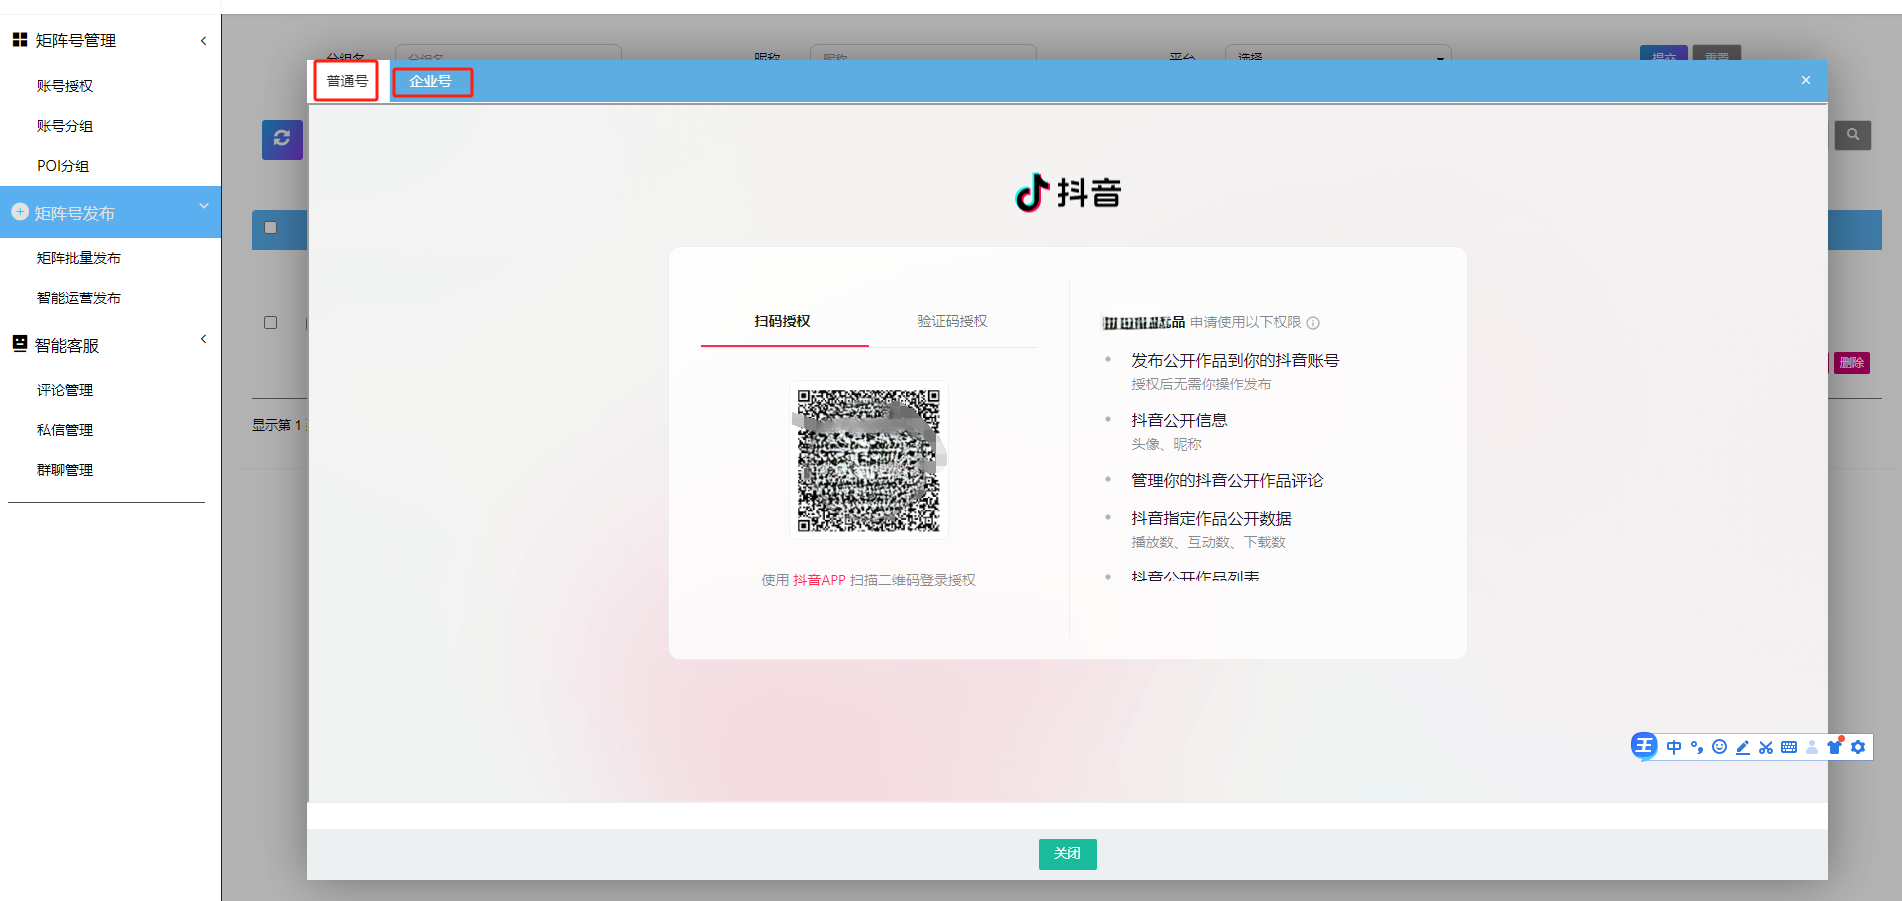Click the green 关闭 button

1067,854
